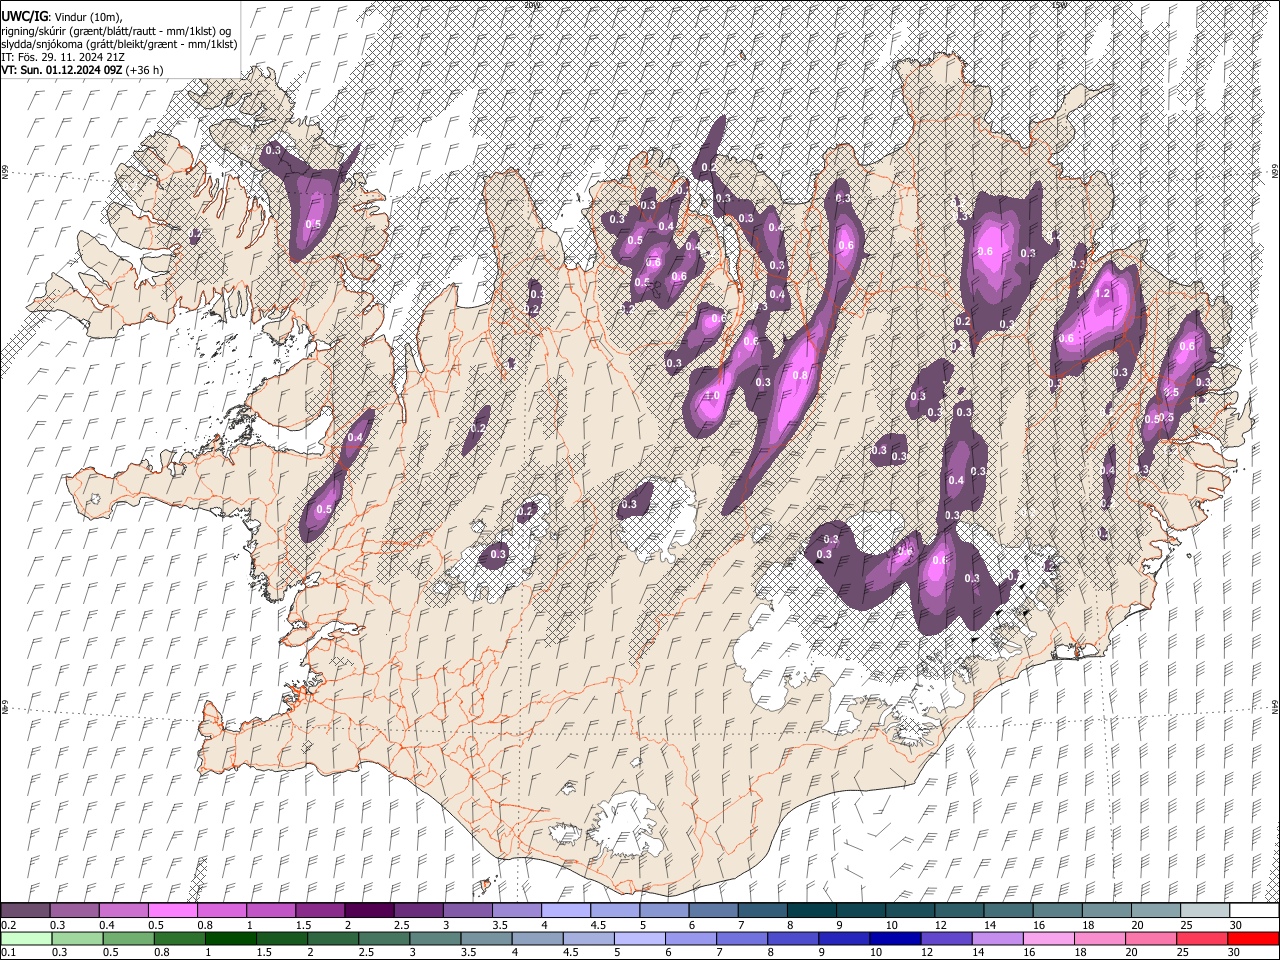Click upper-row pale blue swatch at 4
This screenshot has width=1280, height=960.
click(x=566, y=911)
